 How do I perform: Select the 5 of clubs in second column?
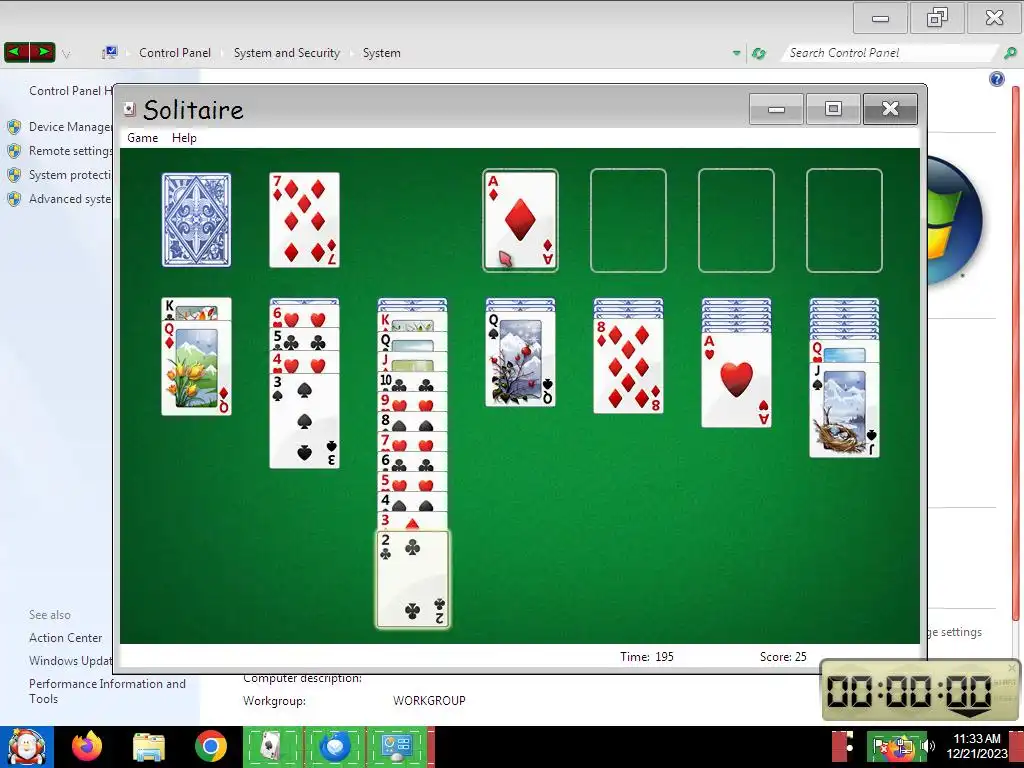coord(304,340)
